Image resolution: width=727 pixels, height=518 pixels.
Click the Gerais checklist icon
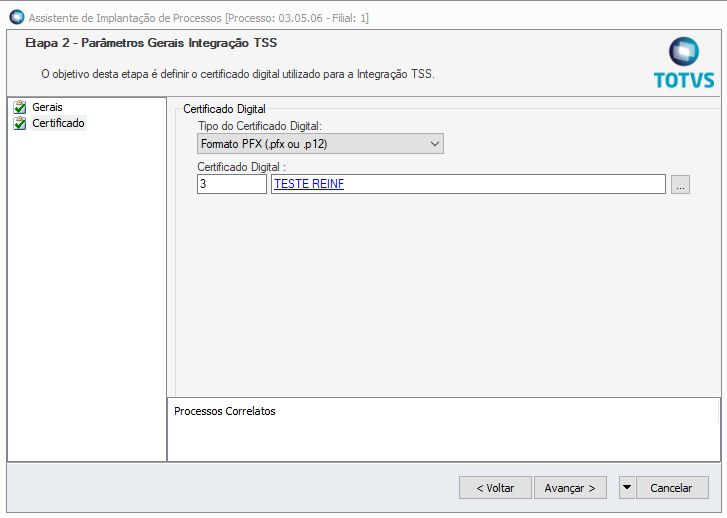(x=20, y=107)
